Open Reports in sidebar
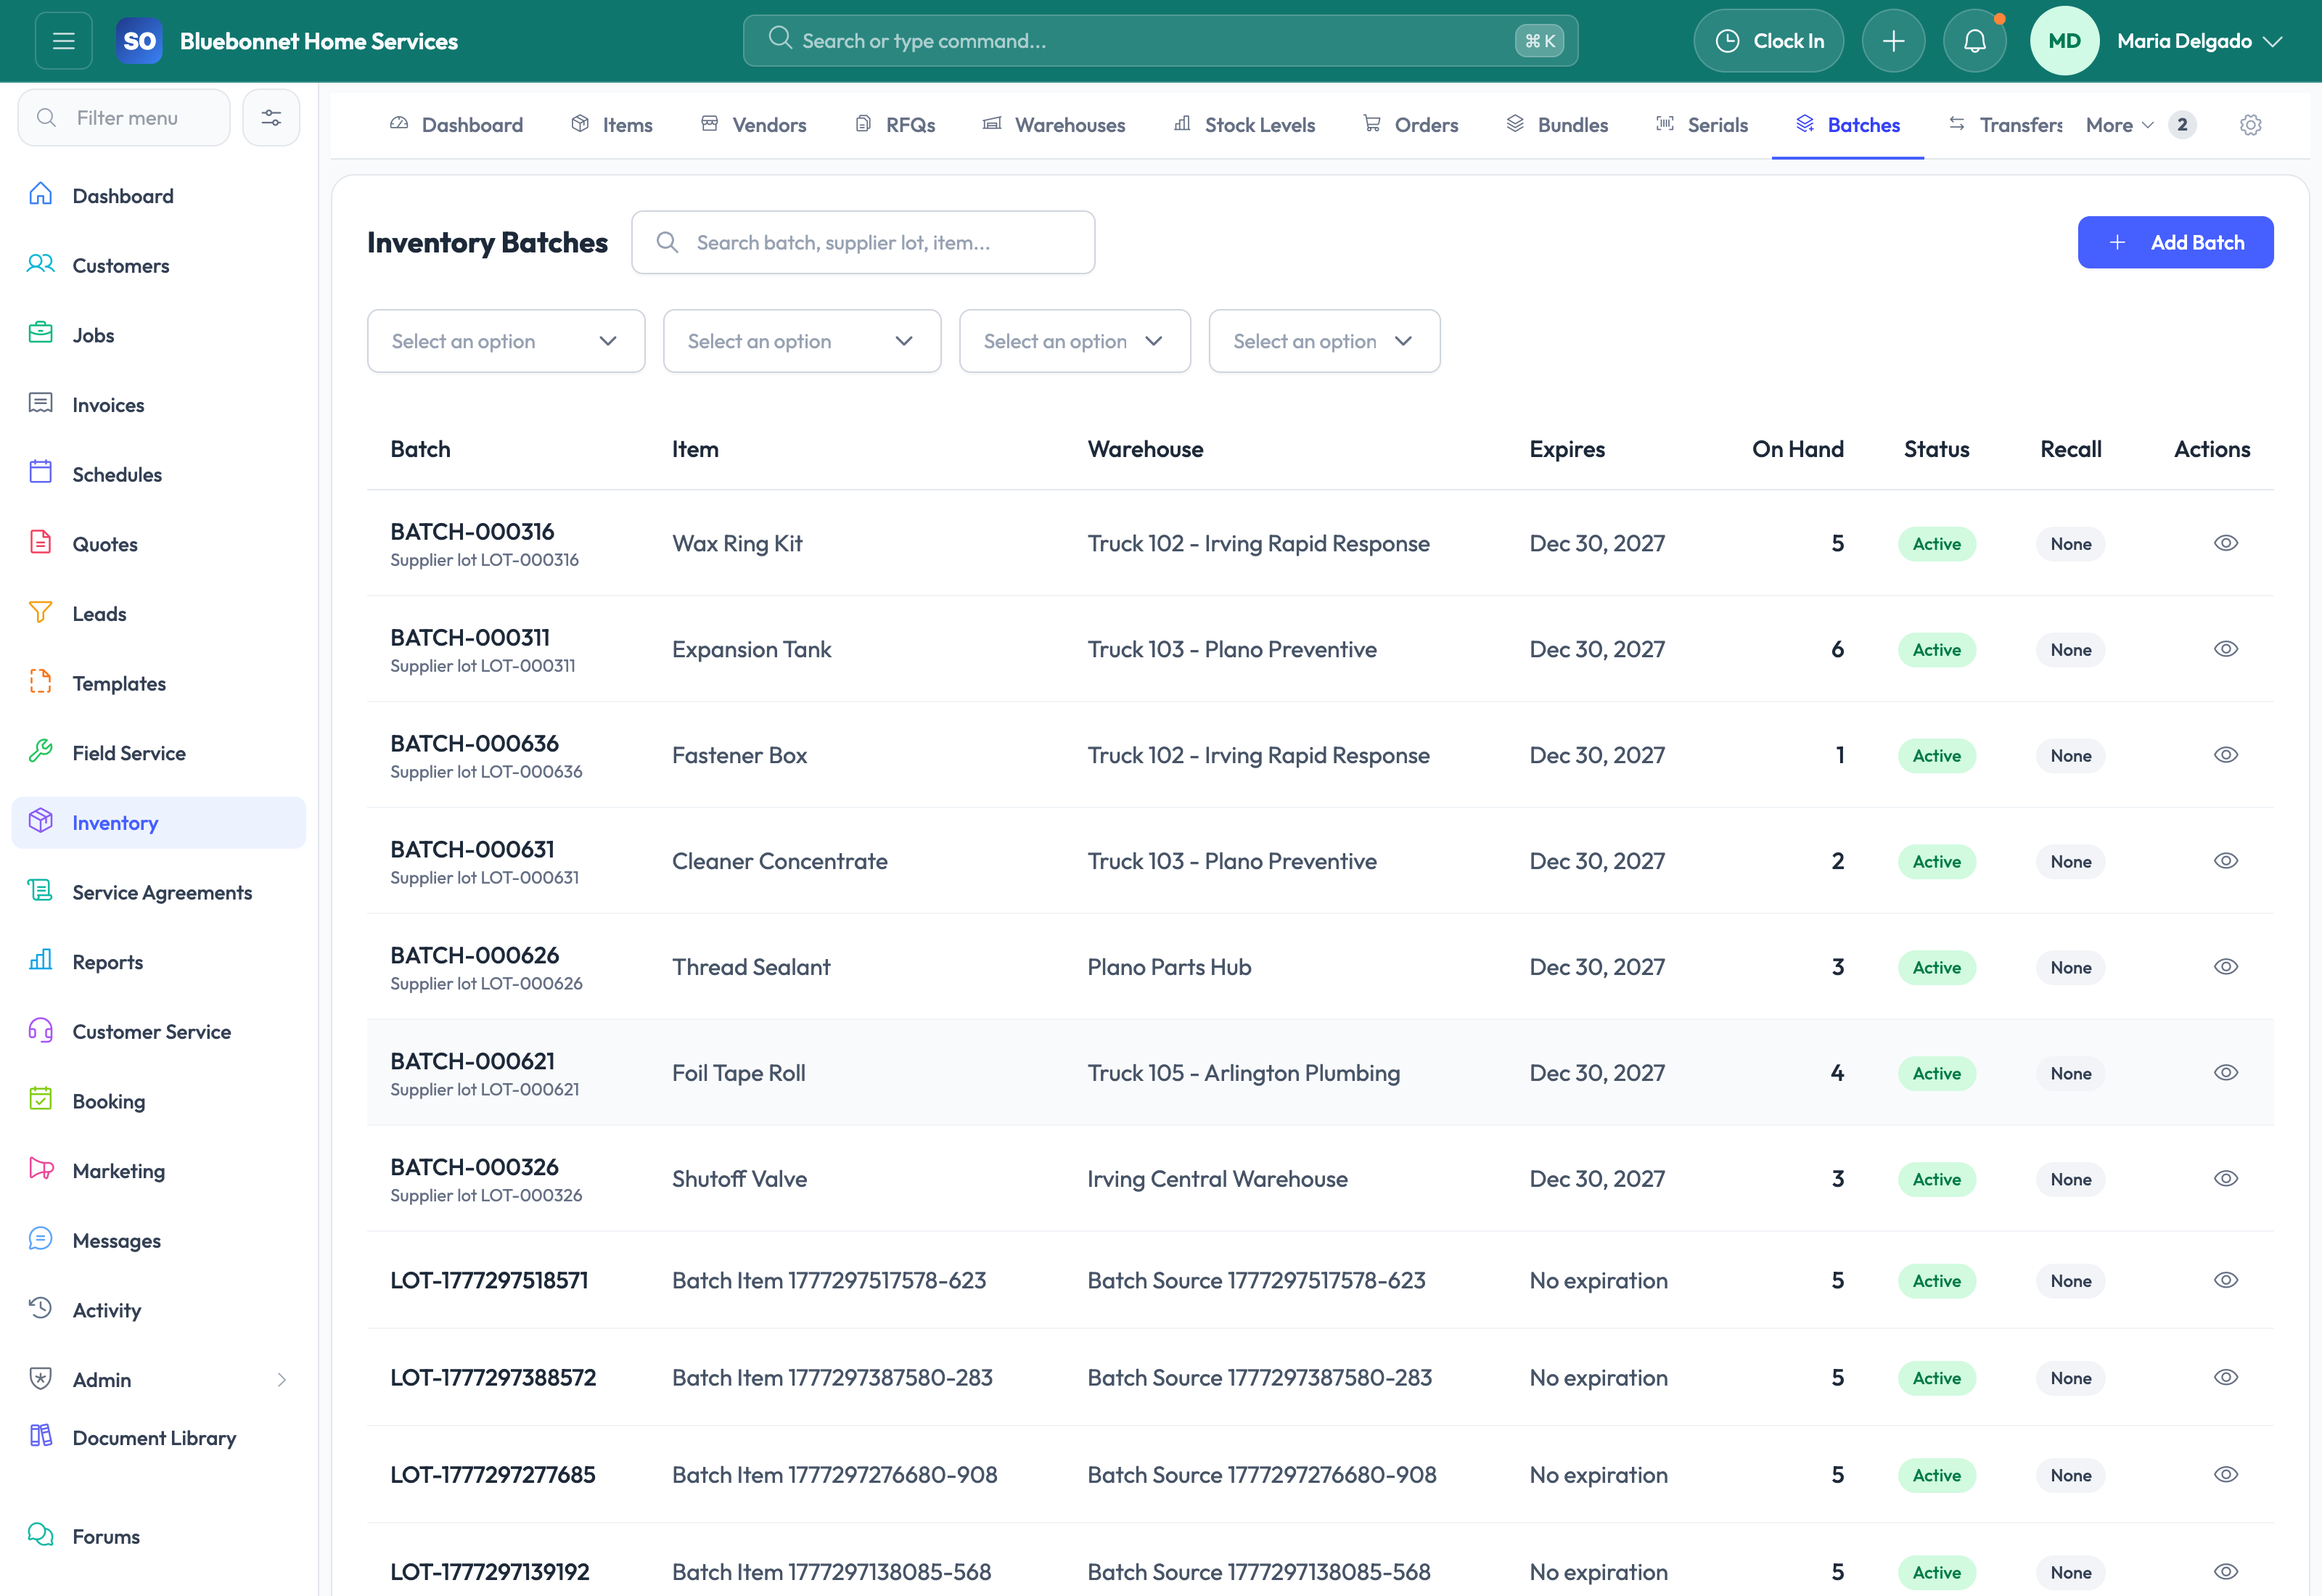 159,962
